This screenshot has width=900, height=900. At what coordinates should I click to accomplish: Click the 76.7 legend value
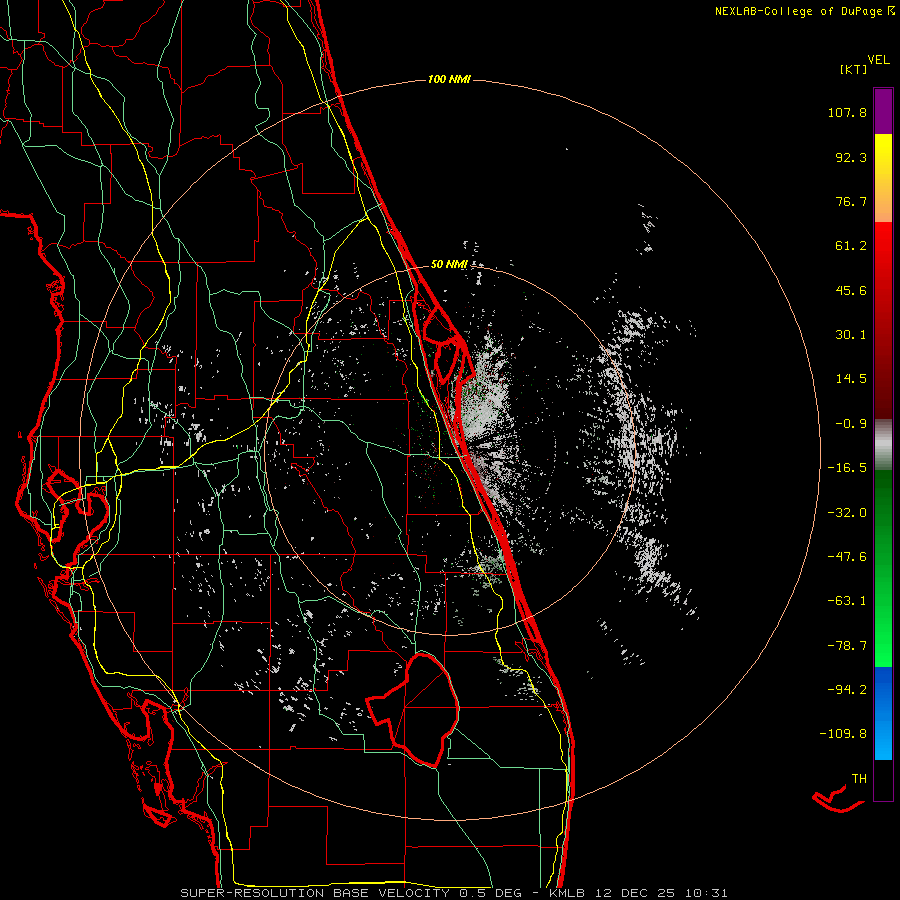click(x=851, y=201)
